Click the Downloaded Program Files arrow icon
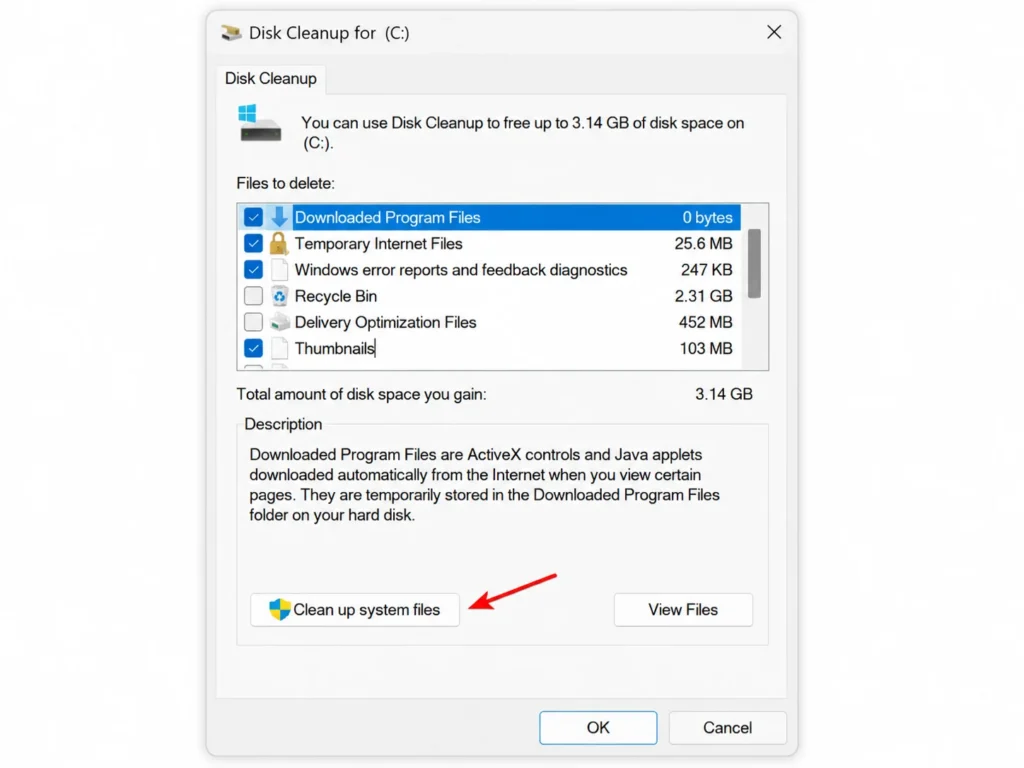 pyautogui.click(x=279, y=217)
